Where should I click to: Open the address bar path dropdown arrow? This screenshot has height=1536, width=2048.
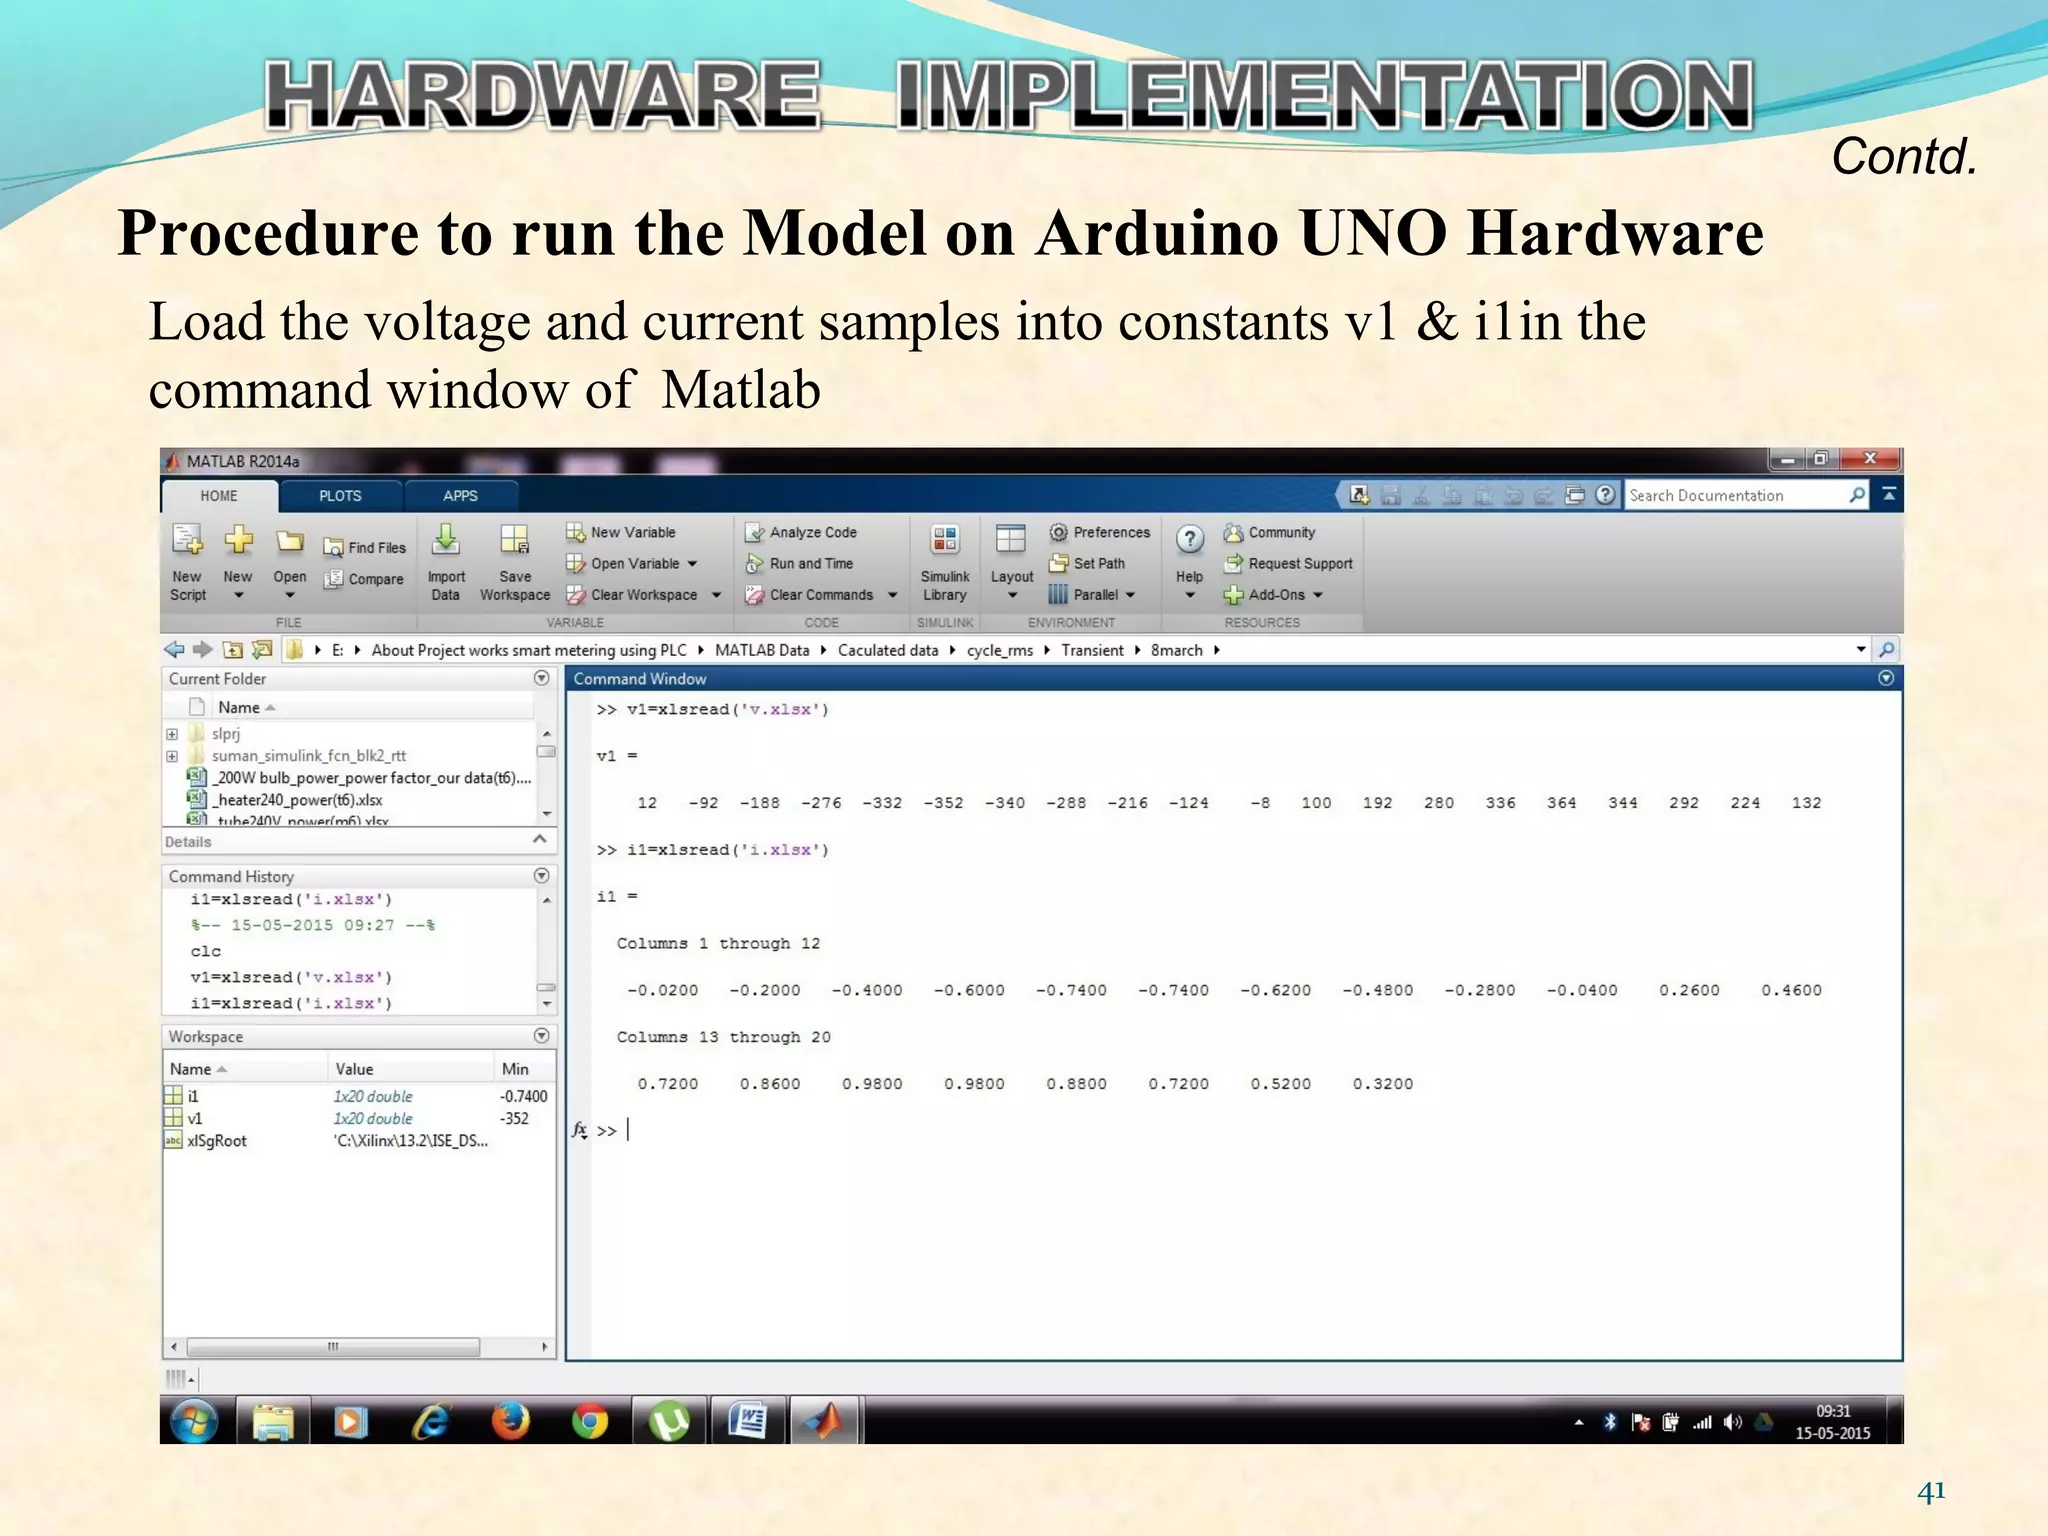pos(1861,650)
